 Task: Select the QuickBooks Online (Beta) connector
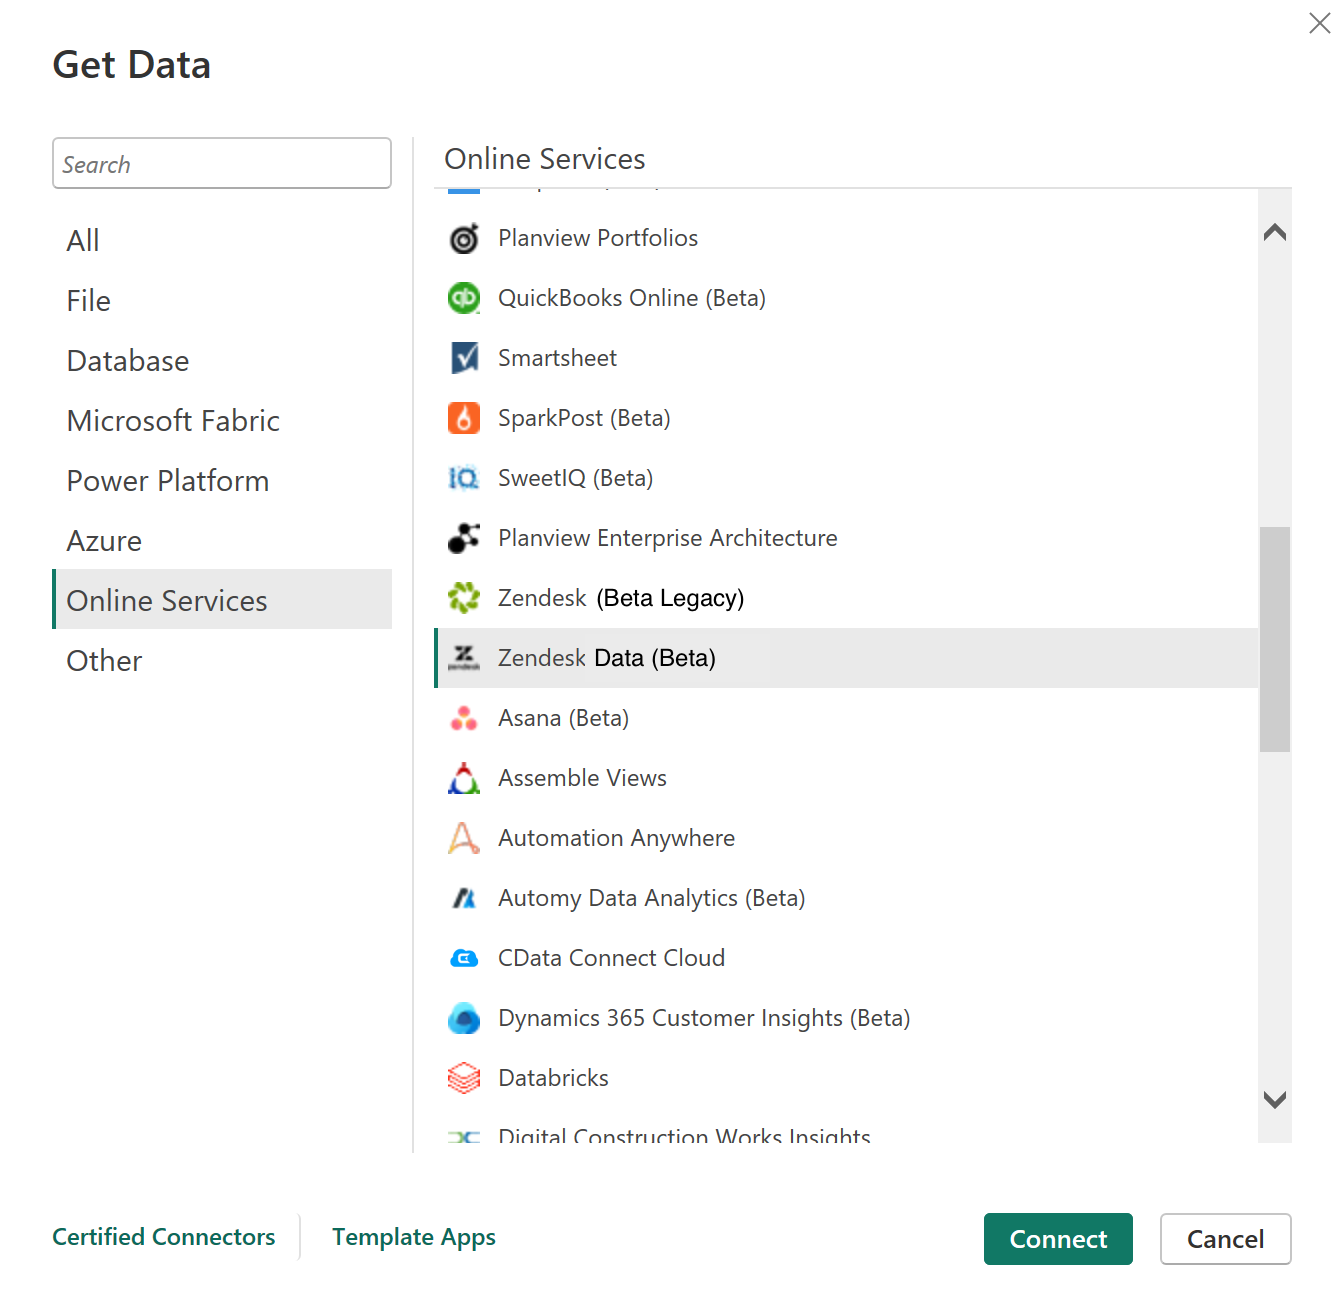[631, 298]
